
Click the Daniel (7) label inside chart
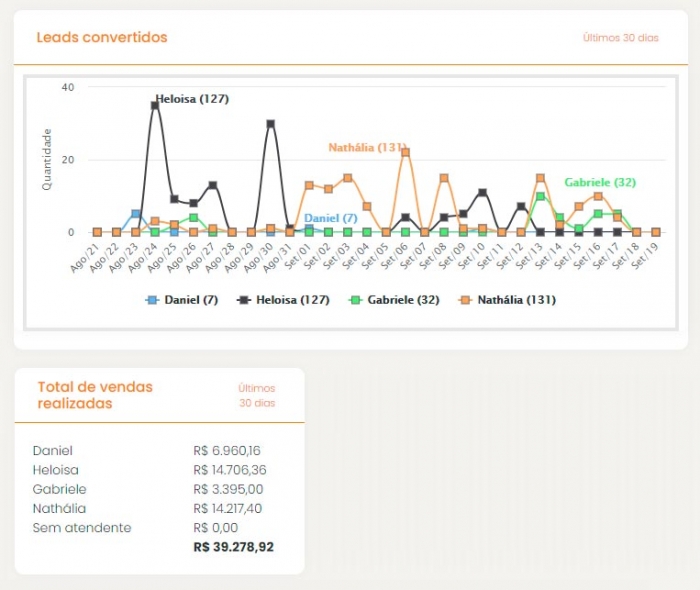point(330,217)
